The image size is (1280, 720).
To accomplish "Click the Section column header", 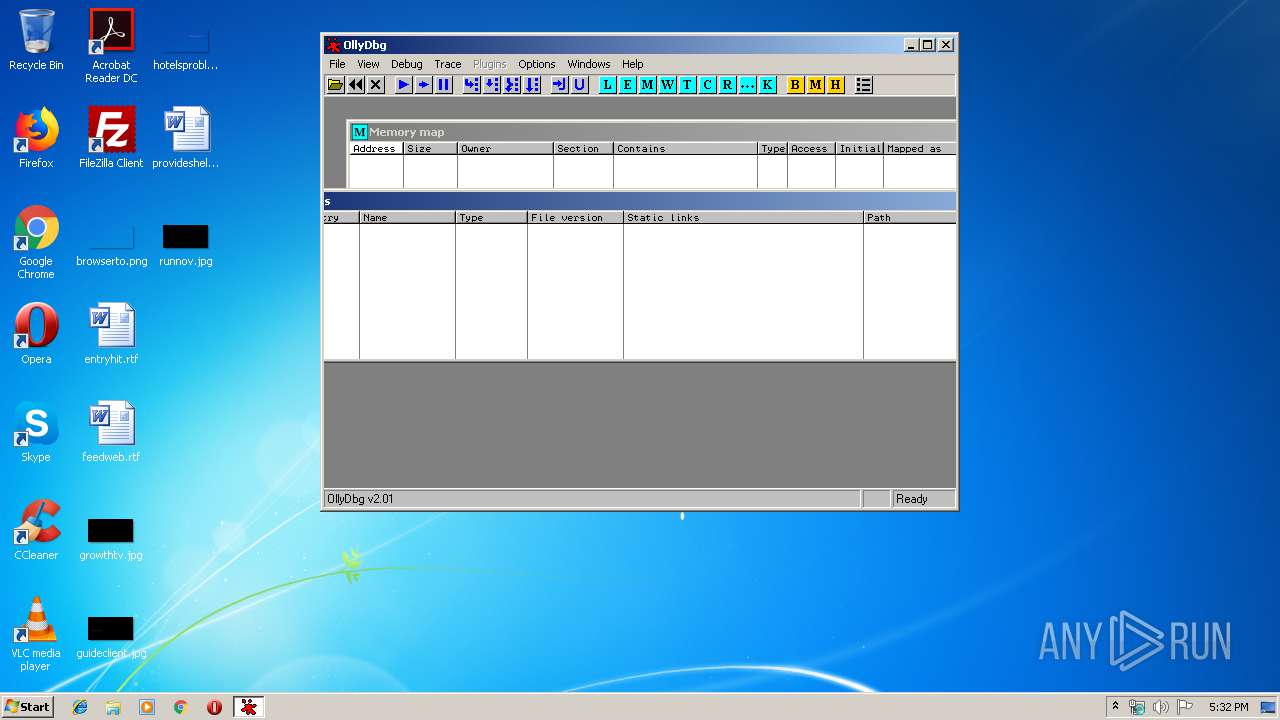I will coord(583,148).
